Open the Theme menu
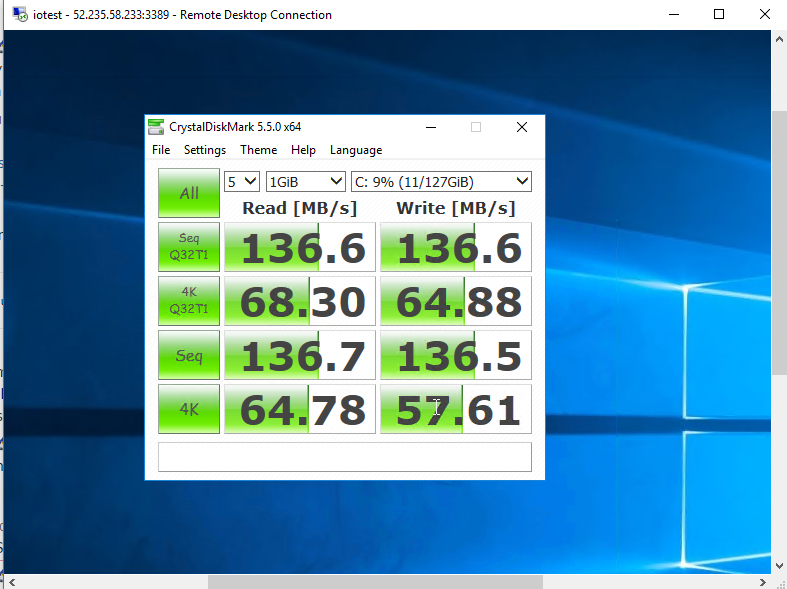 click(x=258, y=150)
